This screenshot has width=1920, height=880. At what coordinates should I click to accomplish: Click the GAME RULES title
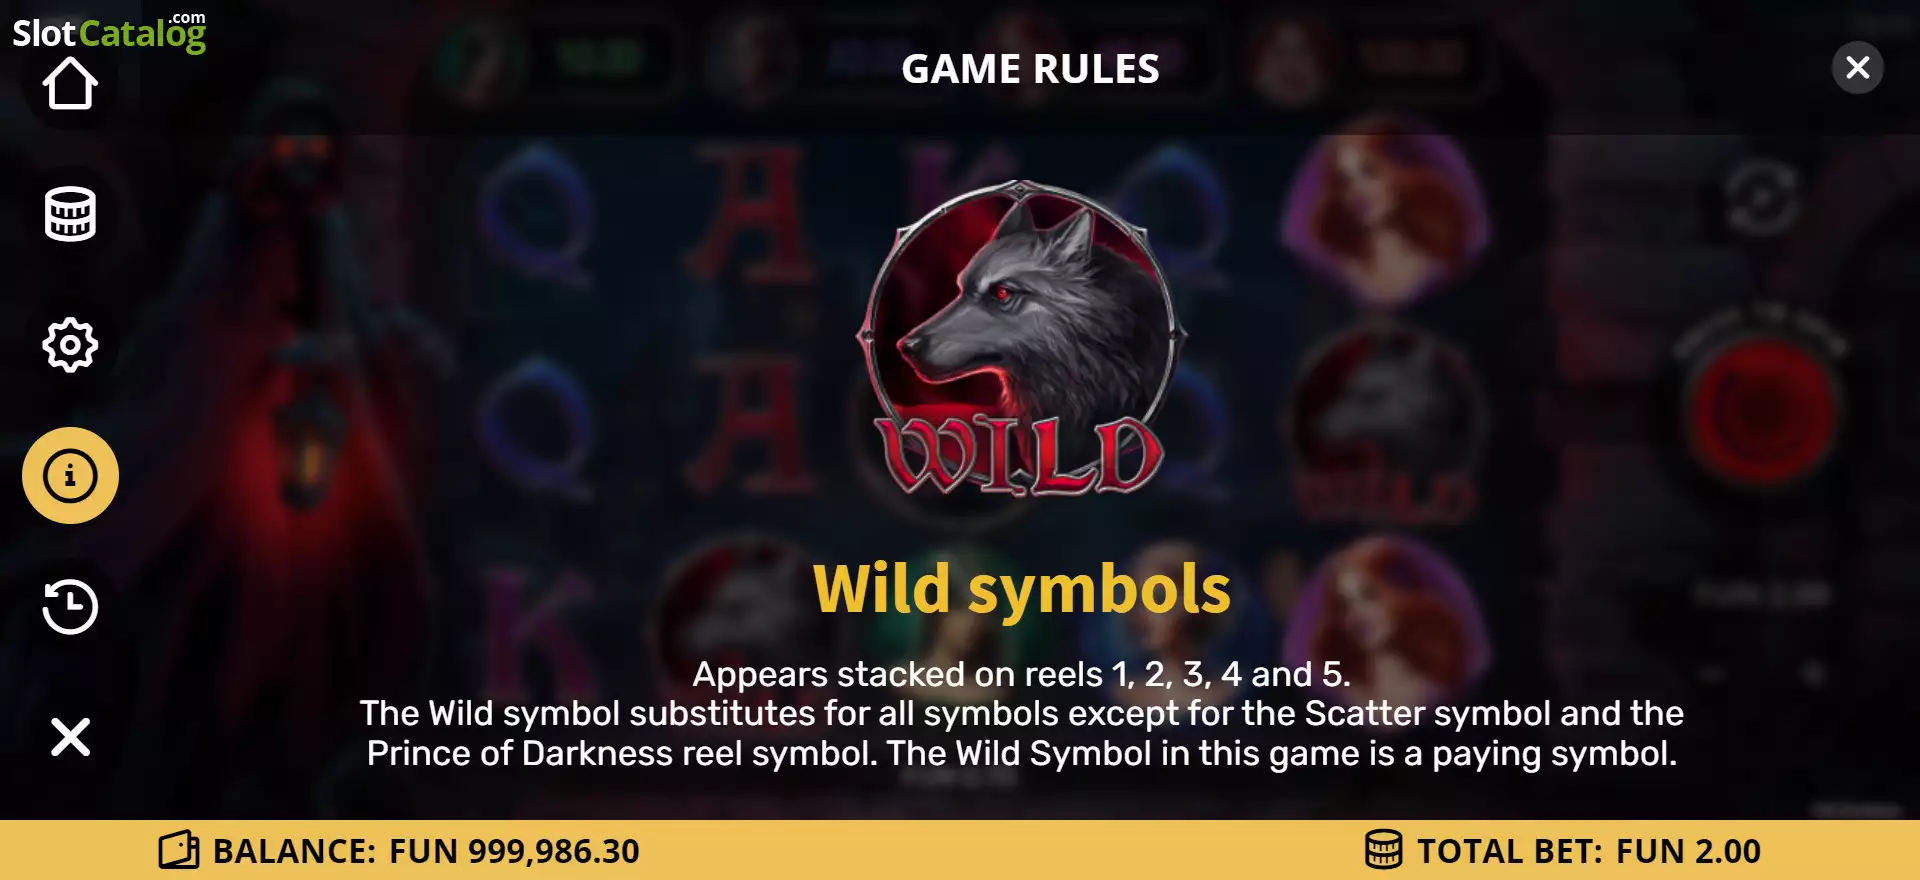click(1030, 69)
